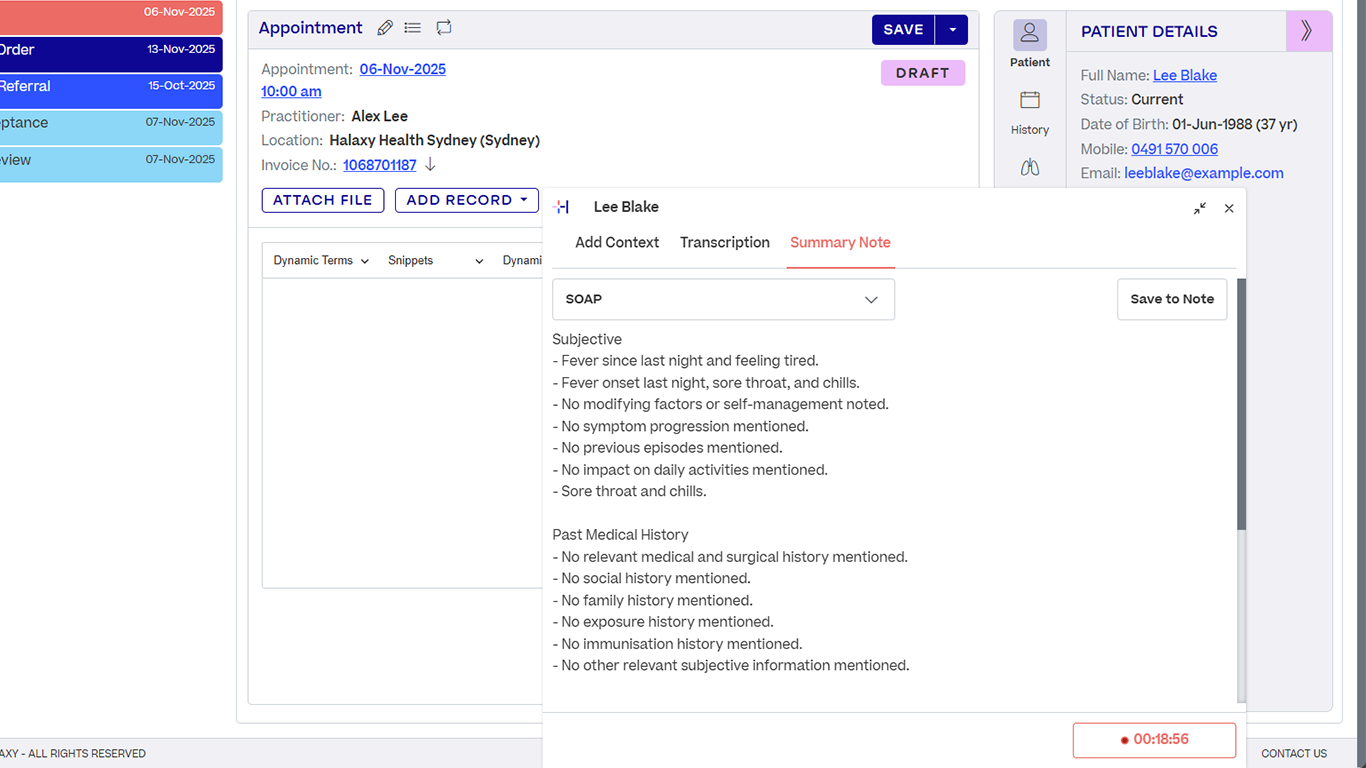Select the Referral item dated 15-Oct-2025
The height and width of the screenshot is (768, 1366).
(111, 91)
